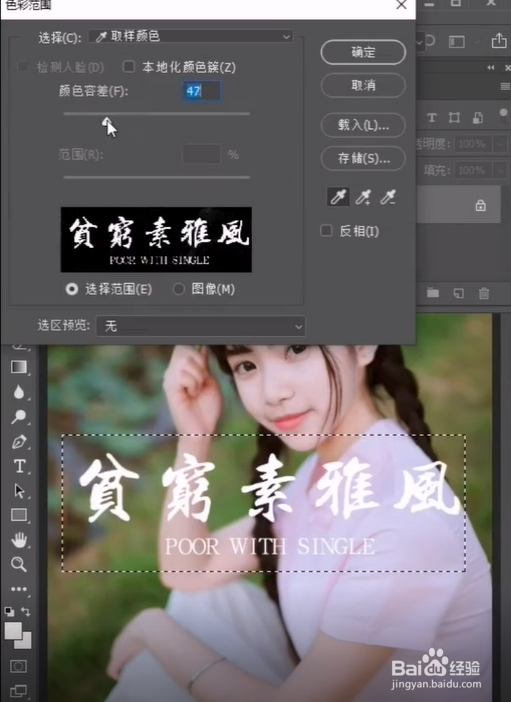Enable Localized Color Clusters checkbox

click(x=129, y=67)
